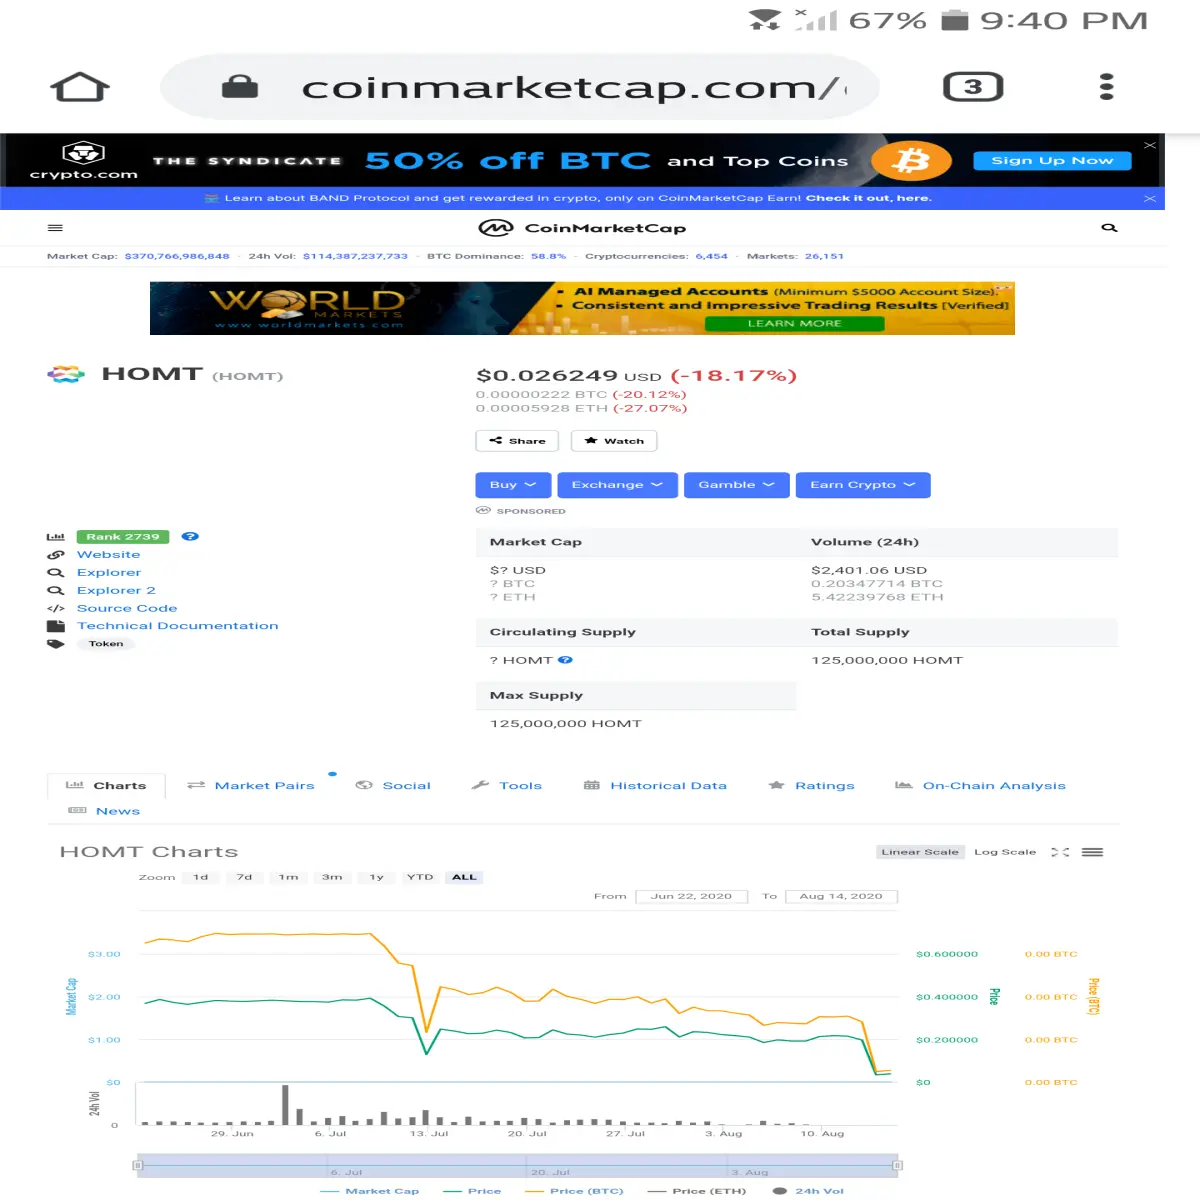Screen dimensions: 1200x1200
Task: Expand the Earn Crypto dropdown
Action: (863, 485)
